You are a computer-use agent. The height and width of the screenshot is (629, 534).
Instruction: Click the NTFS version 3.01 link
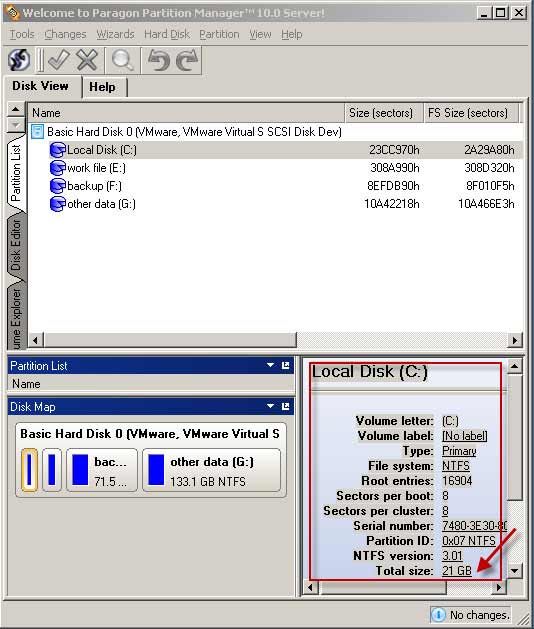452,556
